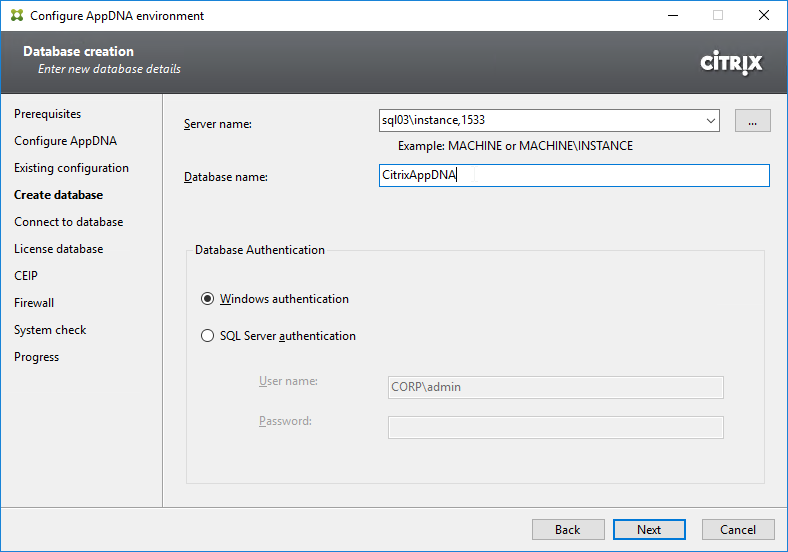This screenshot has height=552, width=788.
Task: Click the AppDNA icon in title bar
Action: point(17,16)
